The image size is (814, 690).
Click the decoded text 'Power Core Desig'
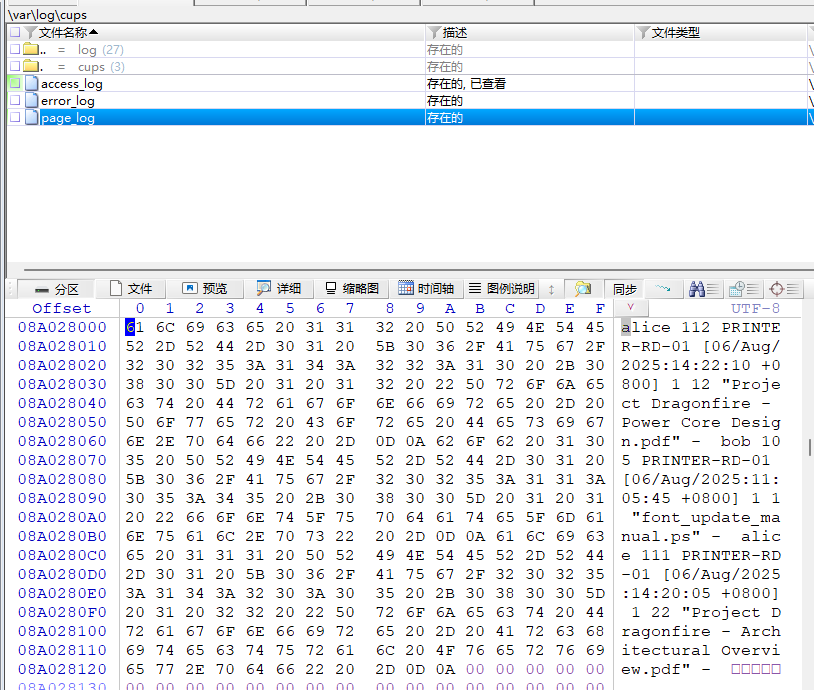(700, 423)
